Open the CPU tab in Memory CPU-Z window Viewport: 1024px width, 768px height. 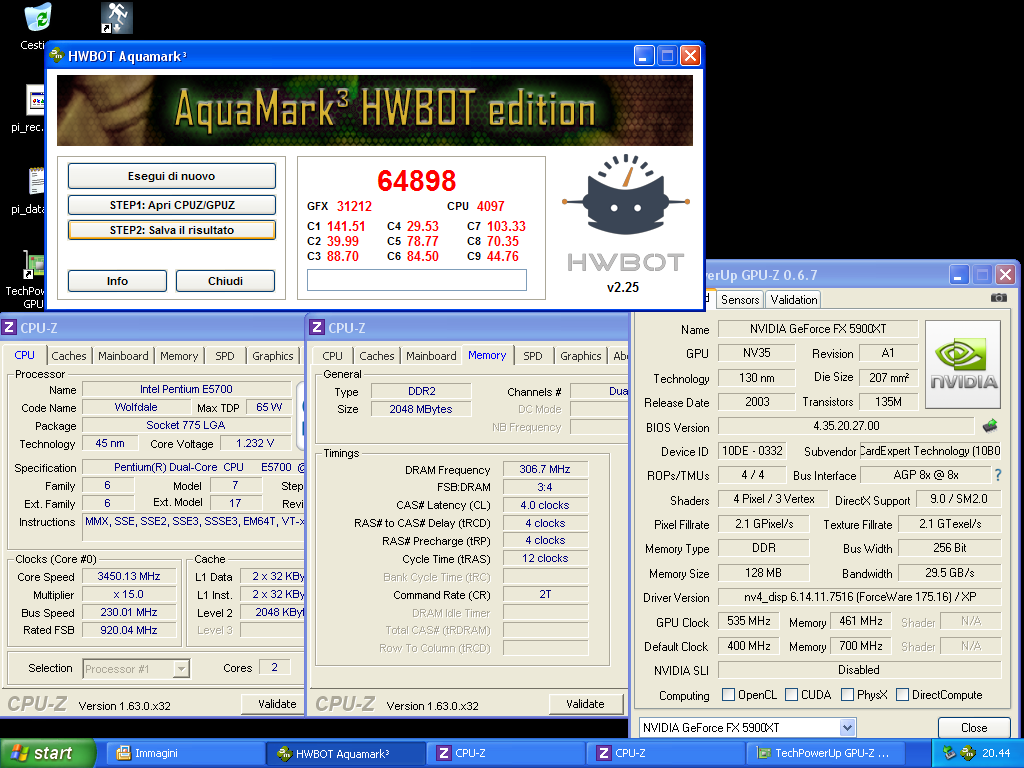(x=332, y=356)
